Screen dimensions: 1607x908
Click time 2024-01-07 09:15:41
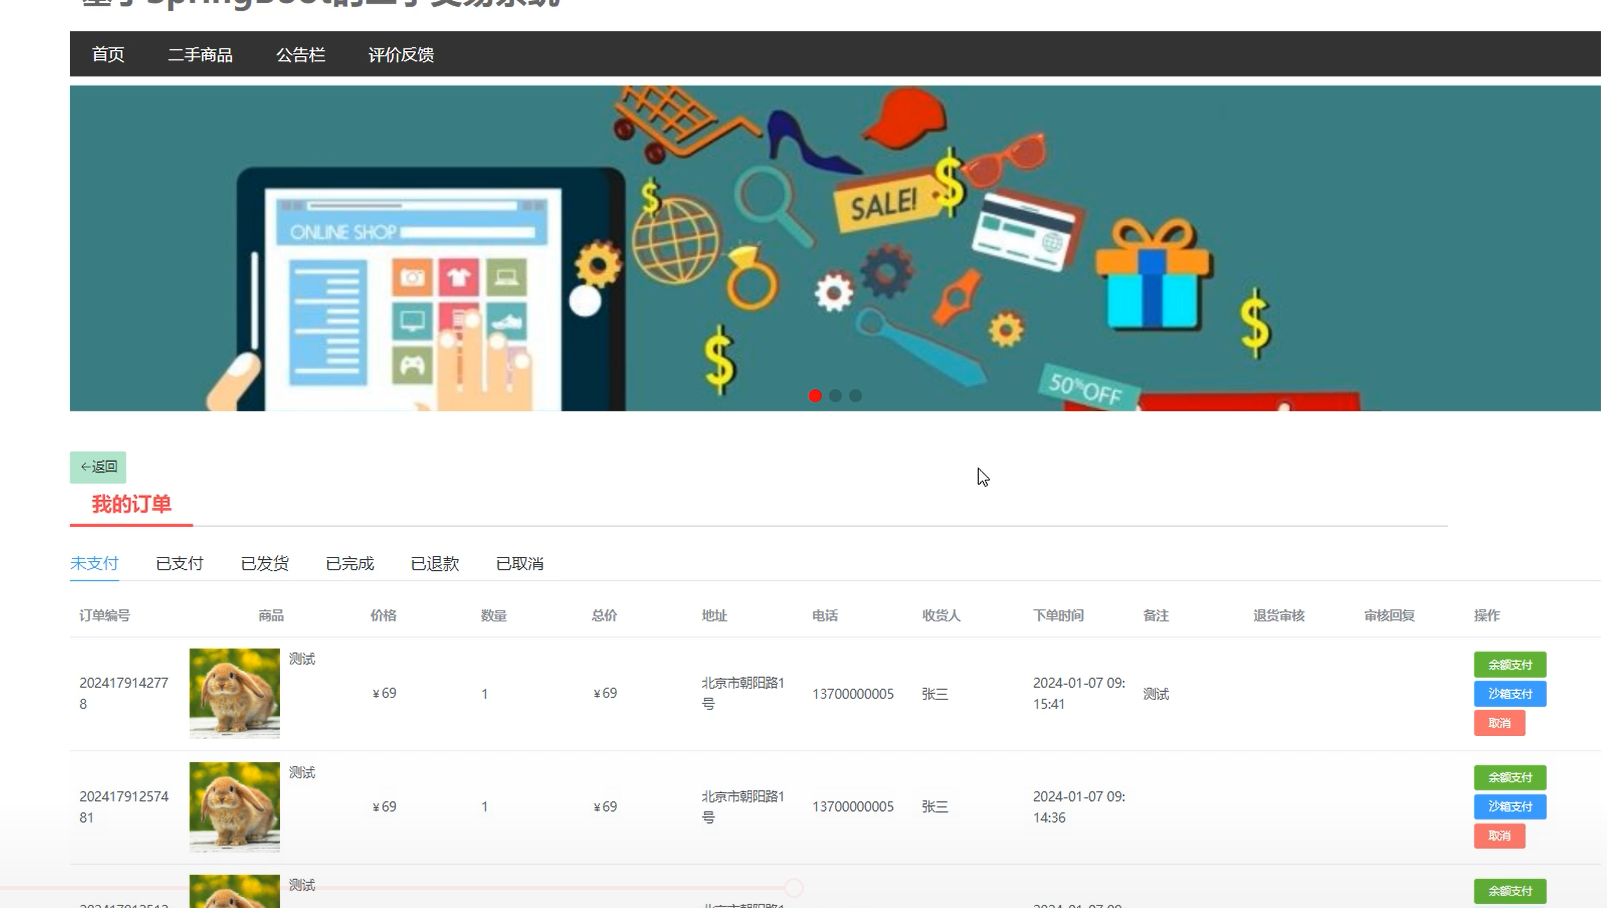pos(1079,693)
